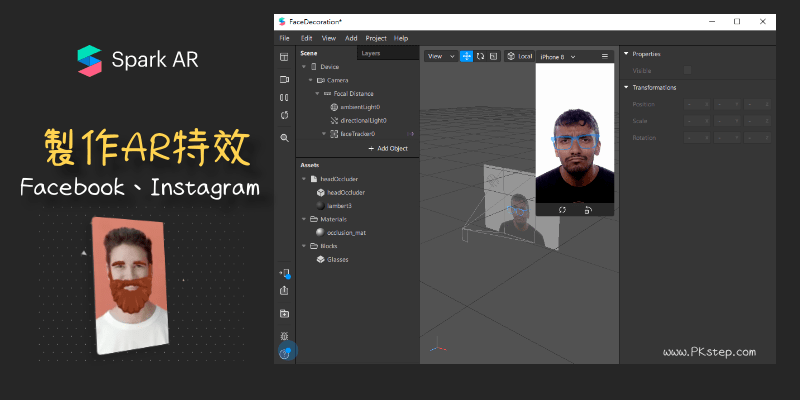
Task: Click the camera video icon in sidebar
Action: (x=284, y=80)
